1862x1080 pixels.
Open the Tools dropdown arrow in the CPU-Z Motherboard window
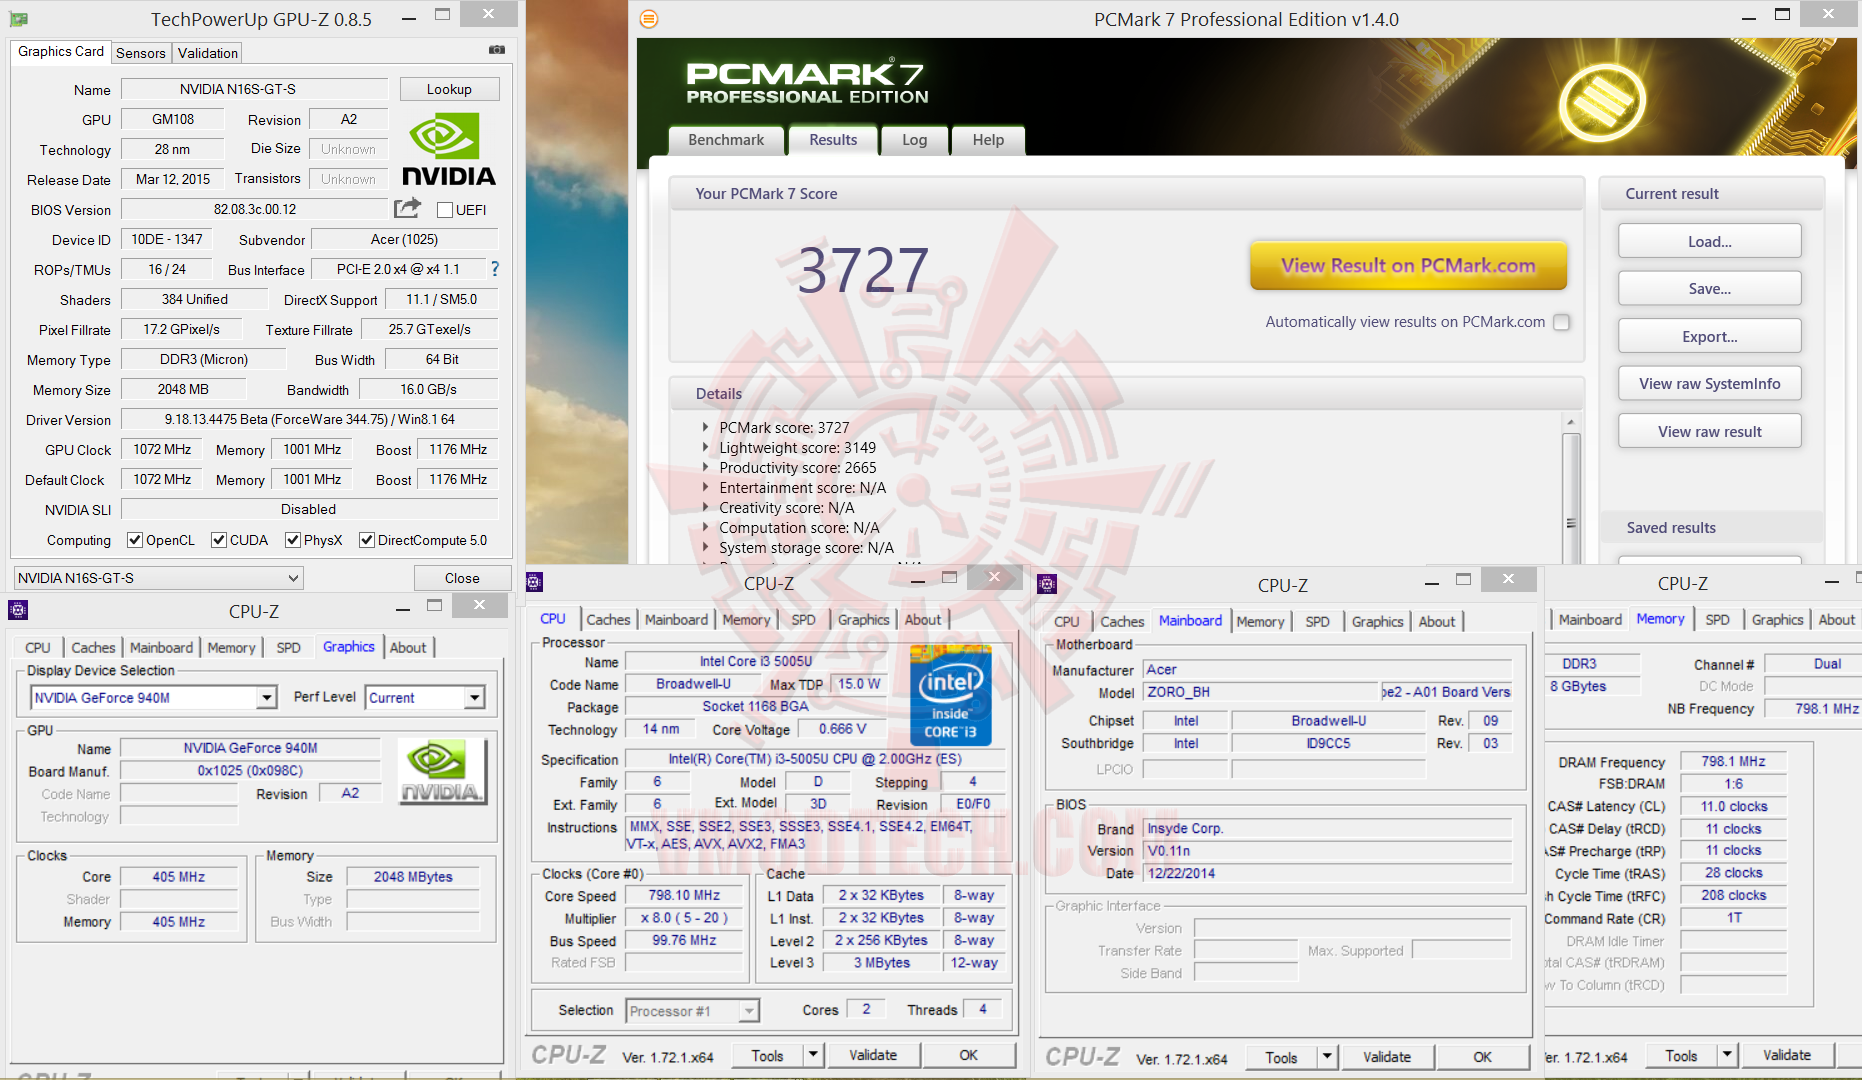(x=1327, y=1057)
